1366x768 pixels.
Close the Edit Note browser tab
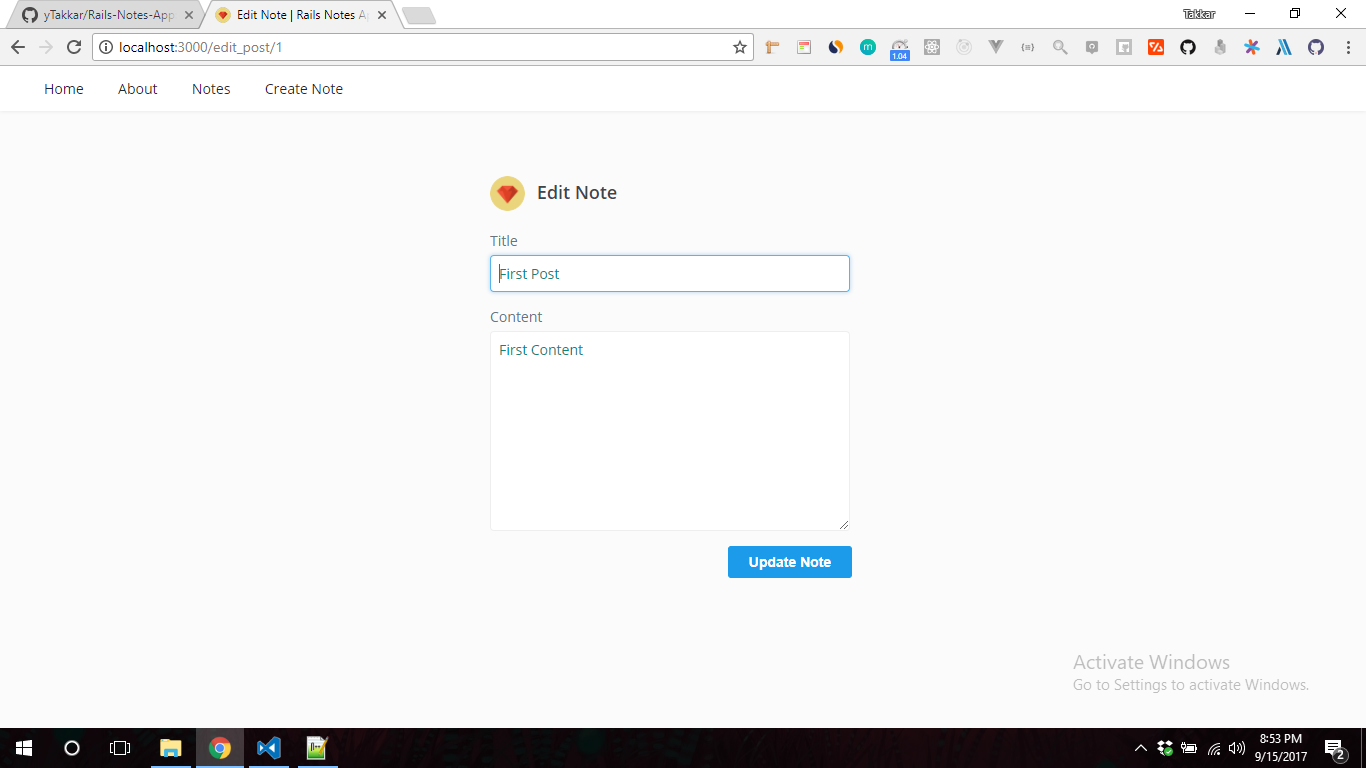[x=382, y=15]
